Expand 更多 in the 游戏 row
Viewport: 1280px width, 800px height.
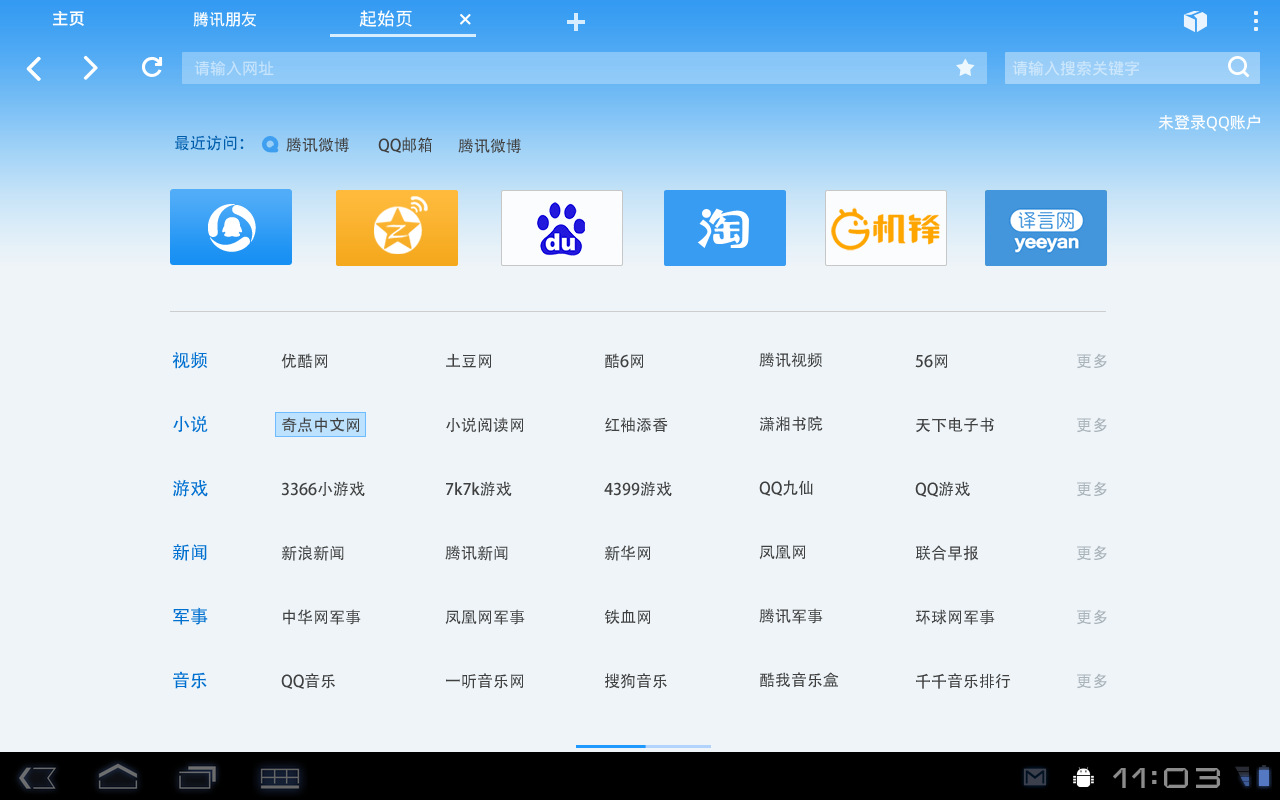[1092, 489]
